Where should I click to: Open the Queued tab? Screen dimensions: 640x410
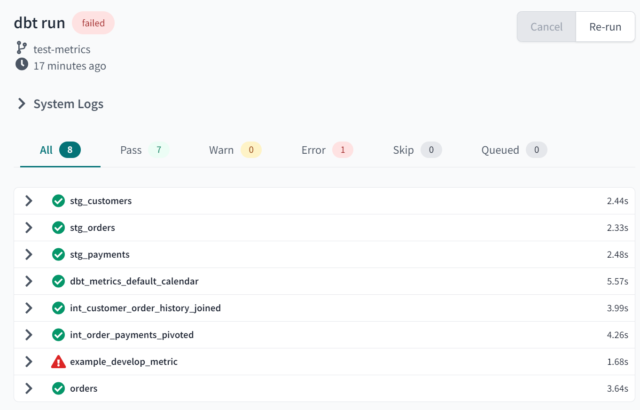click(514, 150)
